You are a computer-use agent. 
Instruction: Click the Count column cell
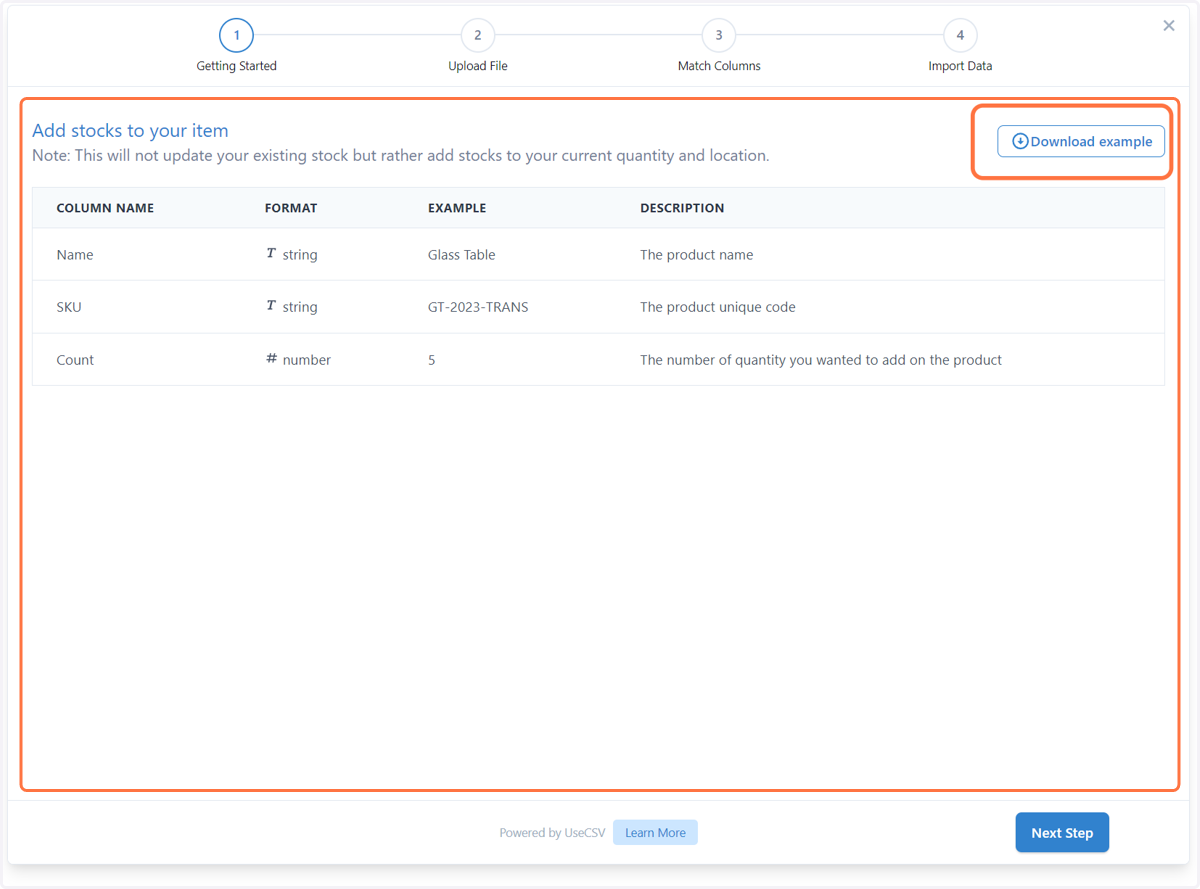pos(75,360)
